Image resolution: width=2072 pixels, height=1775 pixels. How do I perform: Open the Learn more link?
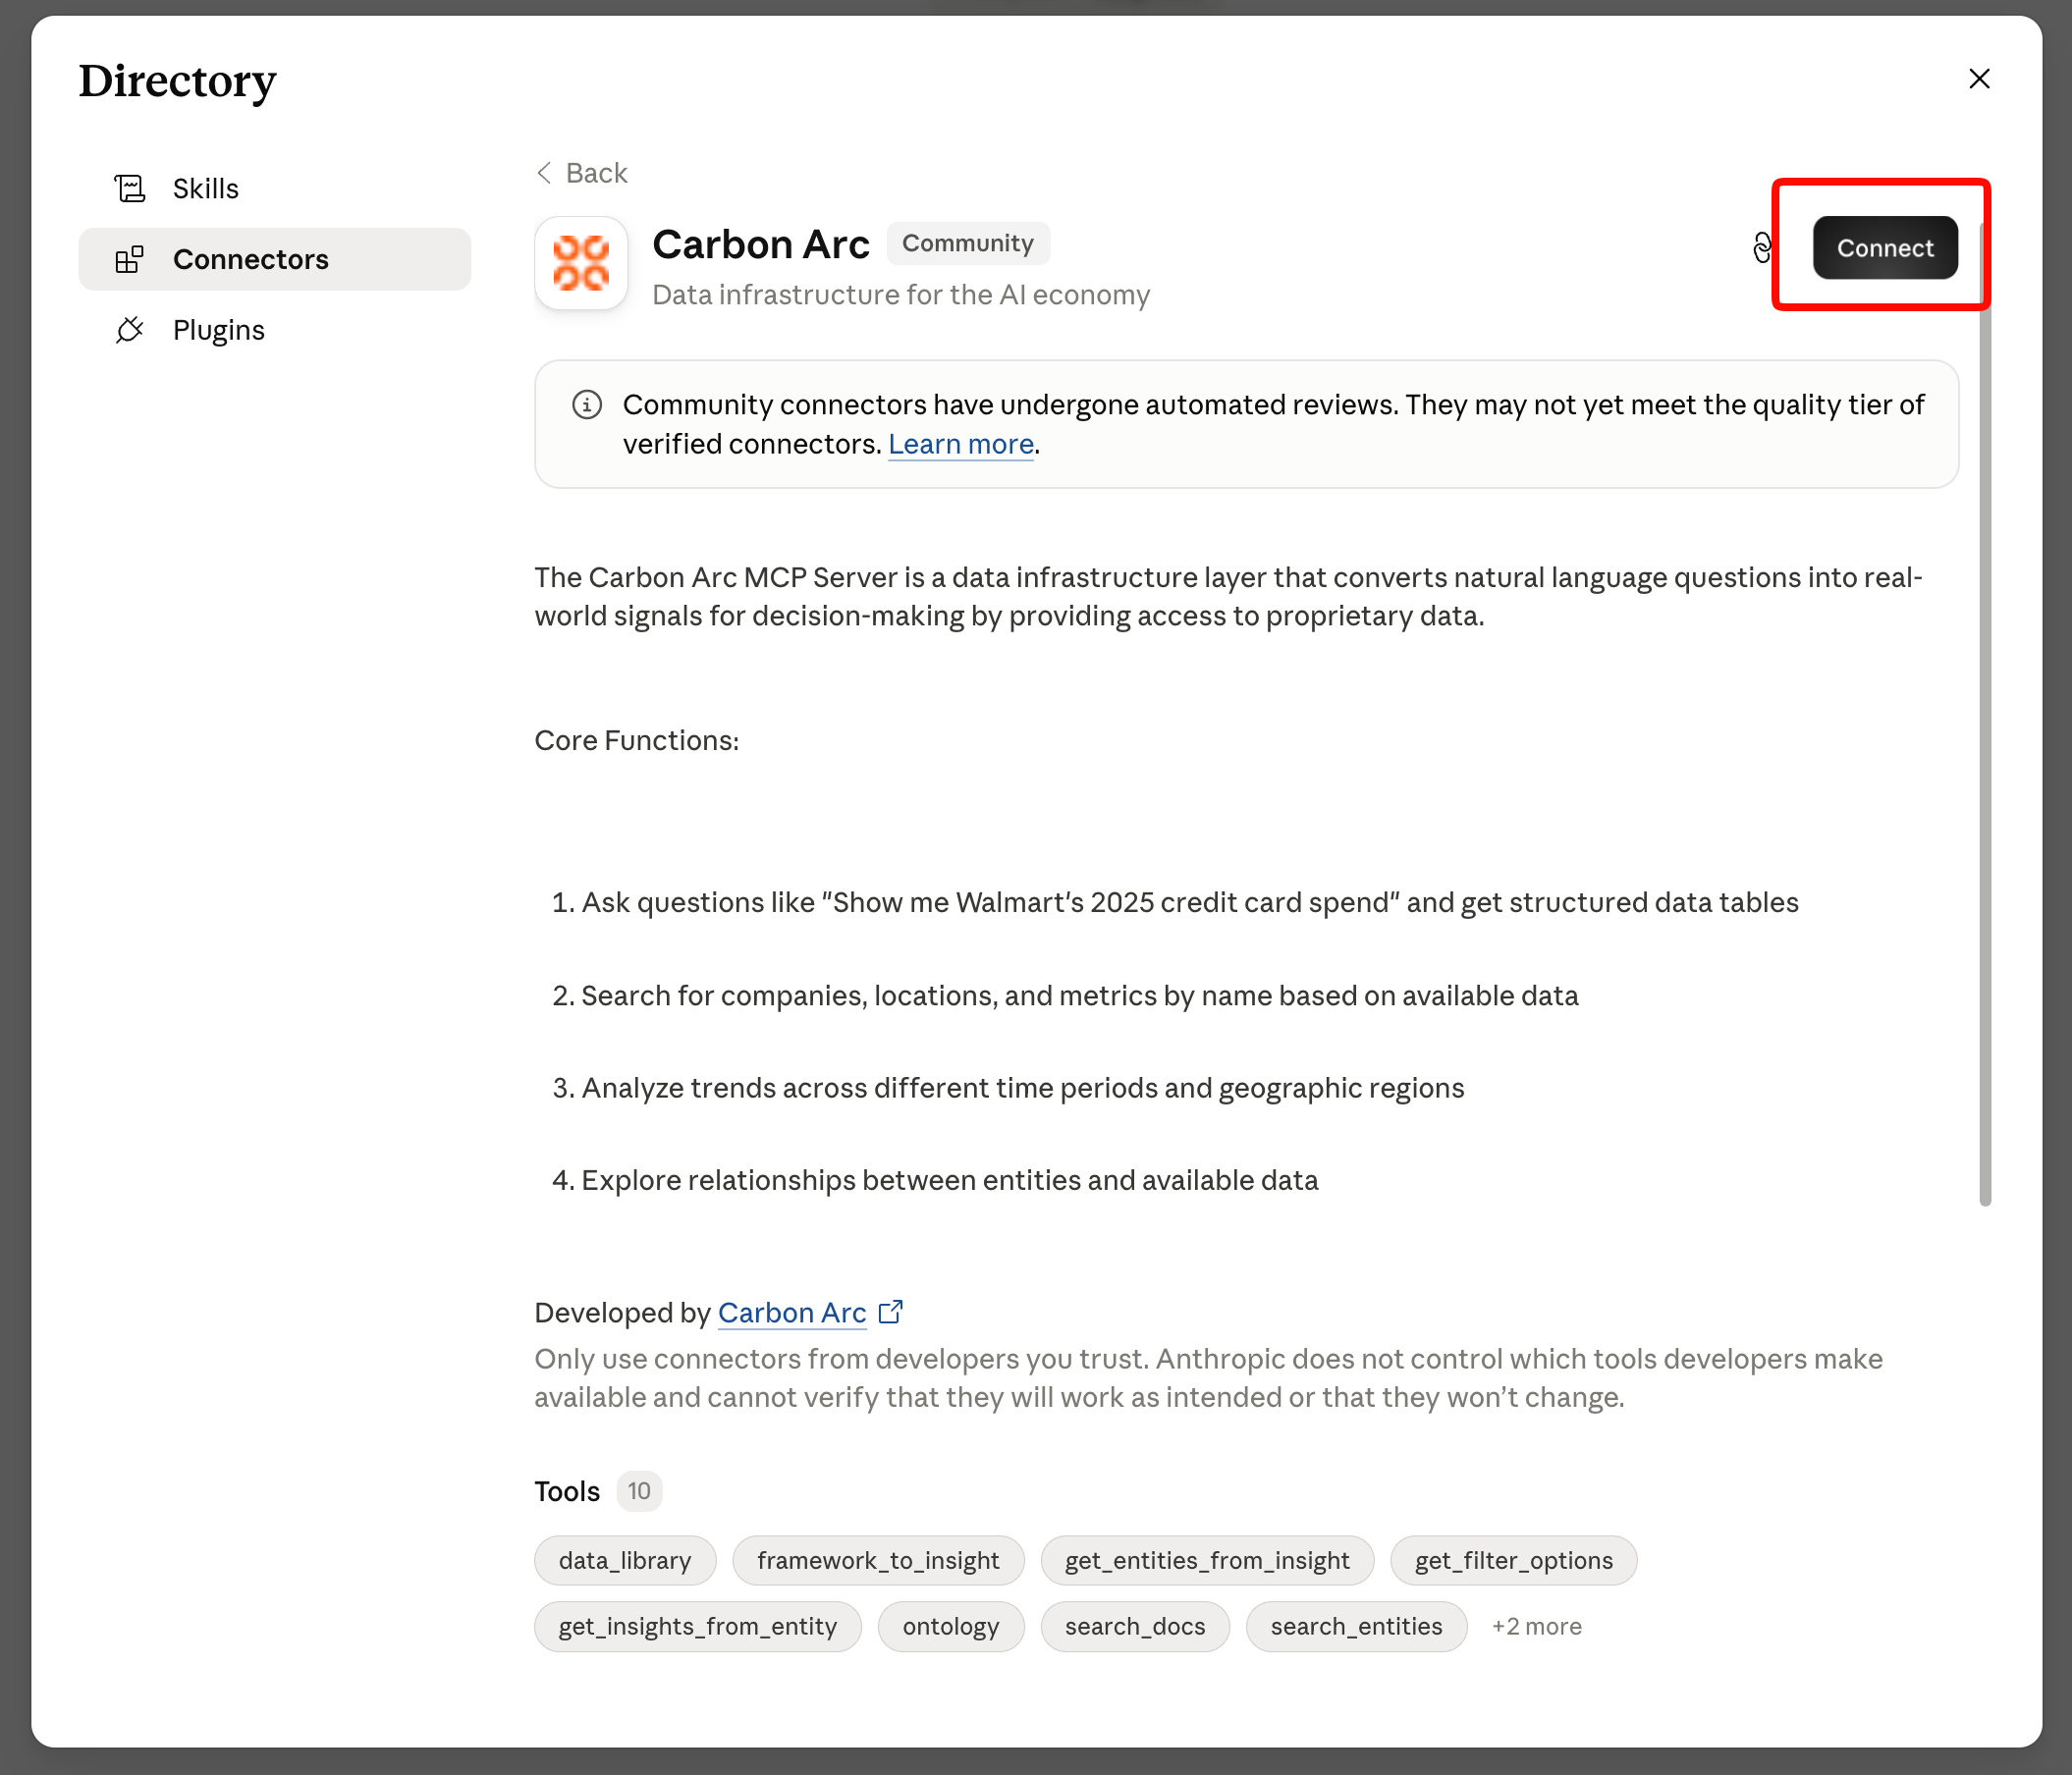click(961, 444)
